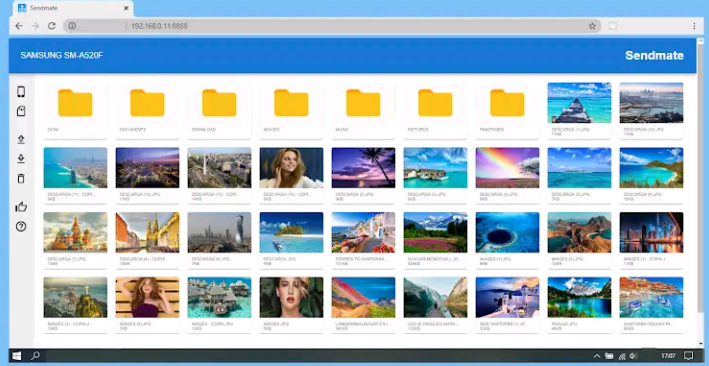The height and width of the screenshot is (366, 709).
Task: Open Landmannalaugar colorful mountains thumbnail
Action: 363,297
